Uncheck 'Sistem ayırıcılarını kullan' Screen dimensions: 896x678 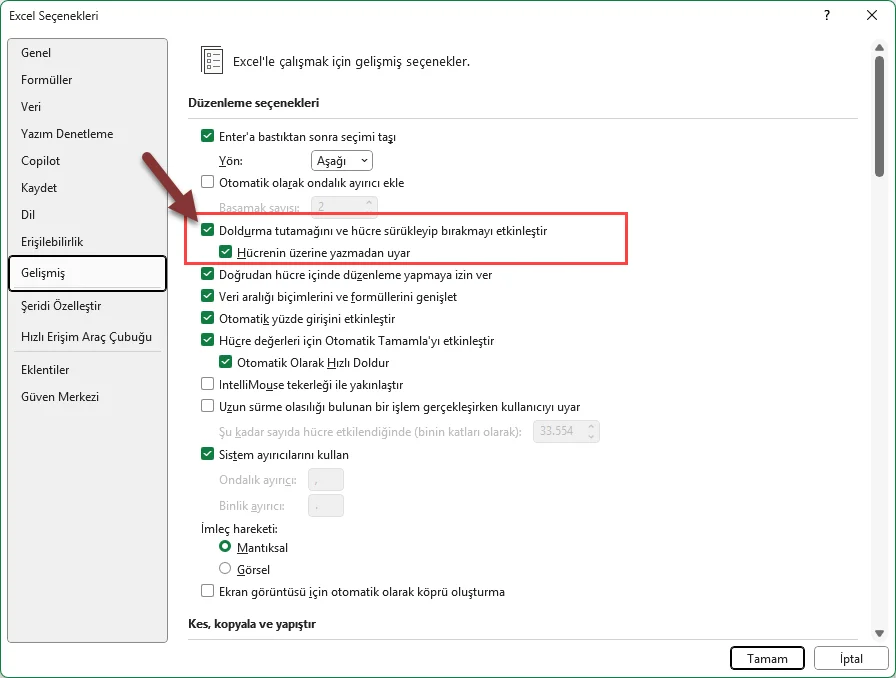coord(207,454)
